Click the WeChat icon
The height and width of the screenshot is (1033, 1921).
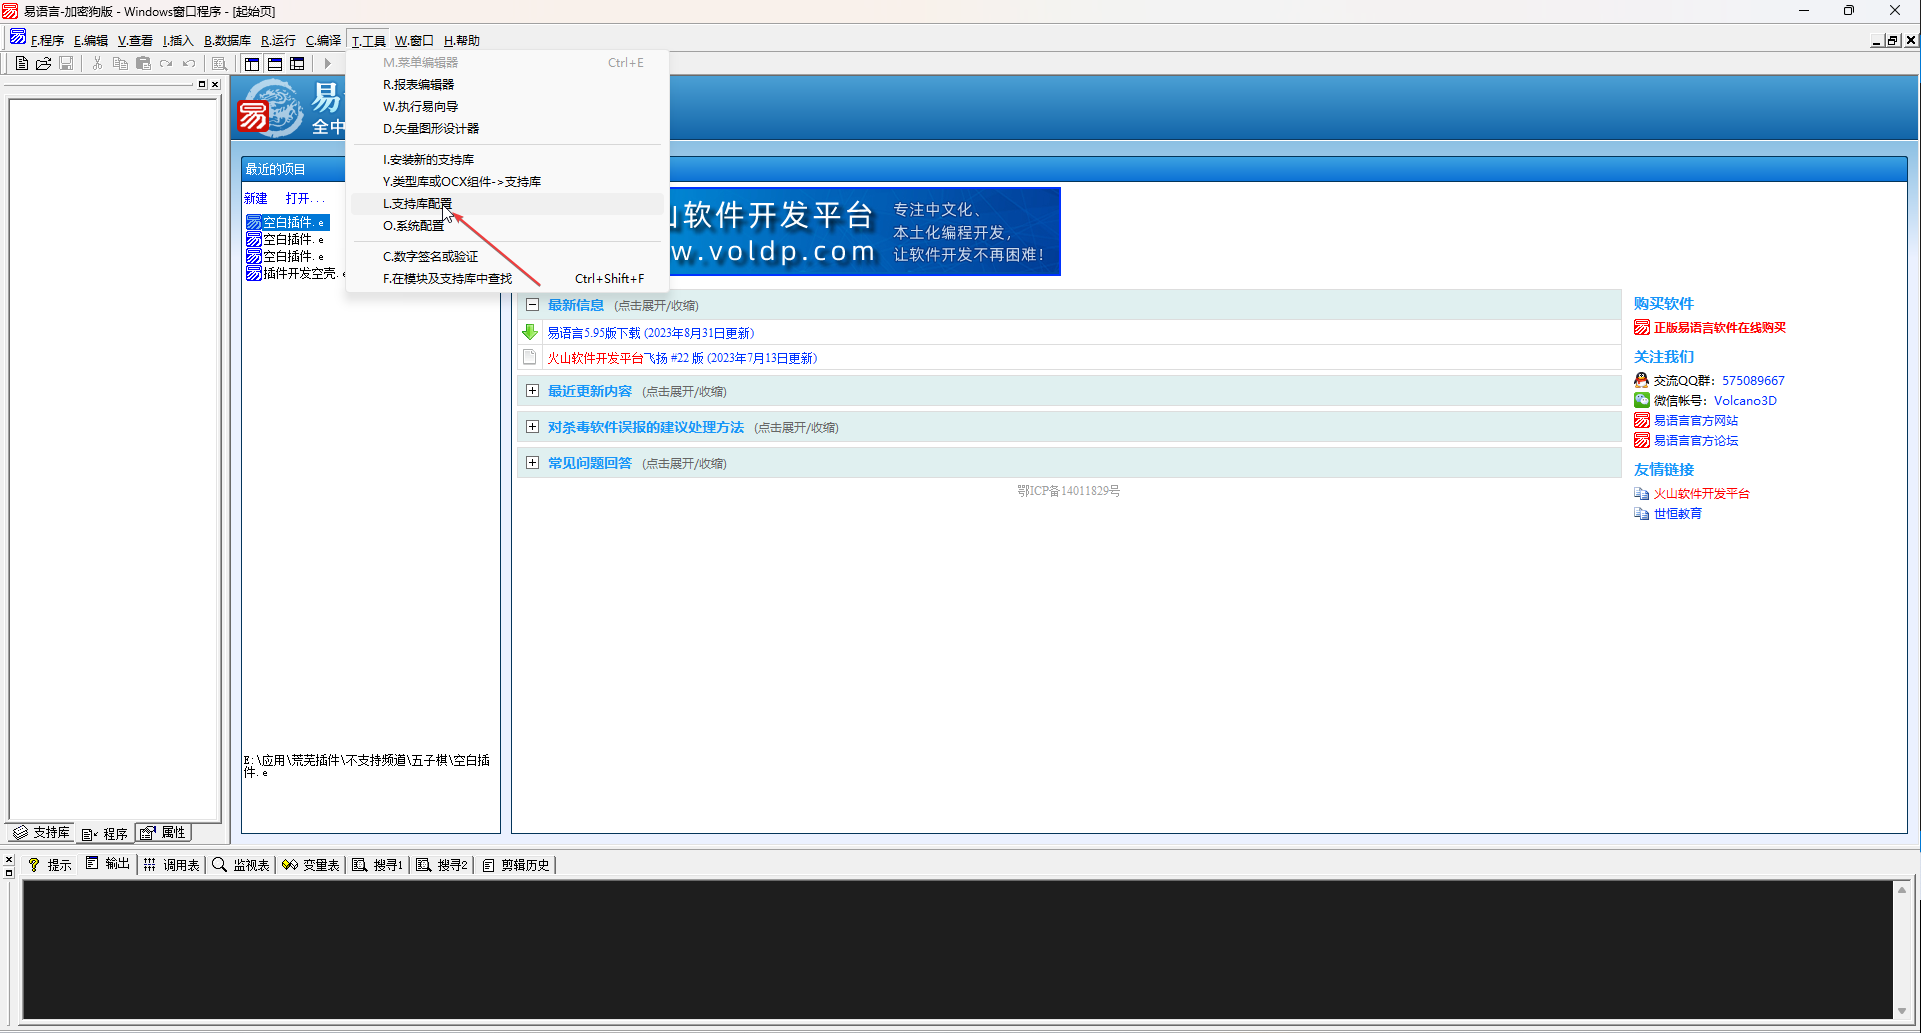1641,400
